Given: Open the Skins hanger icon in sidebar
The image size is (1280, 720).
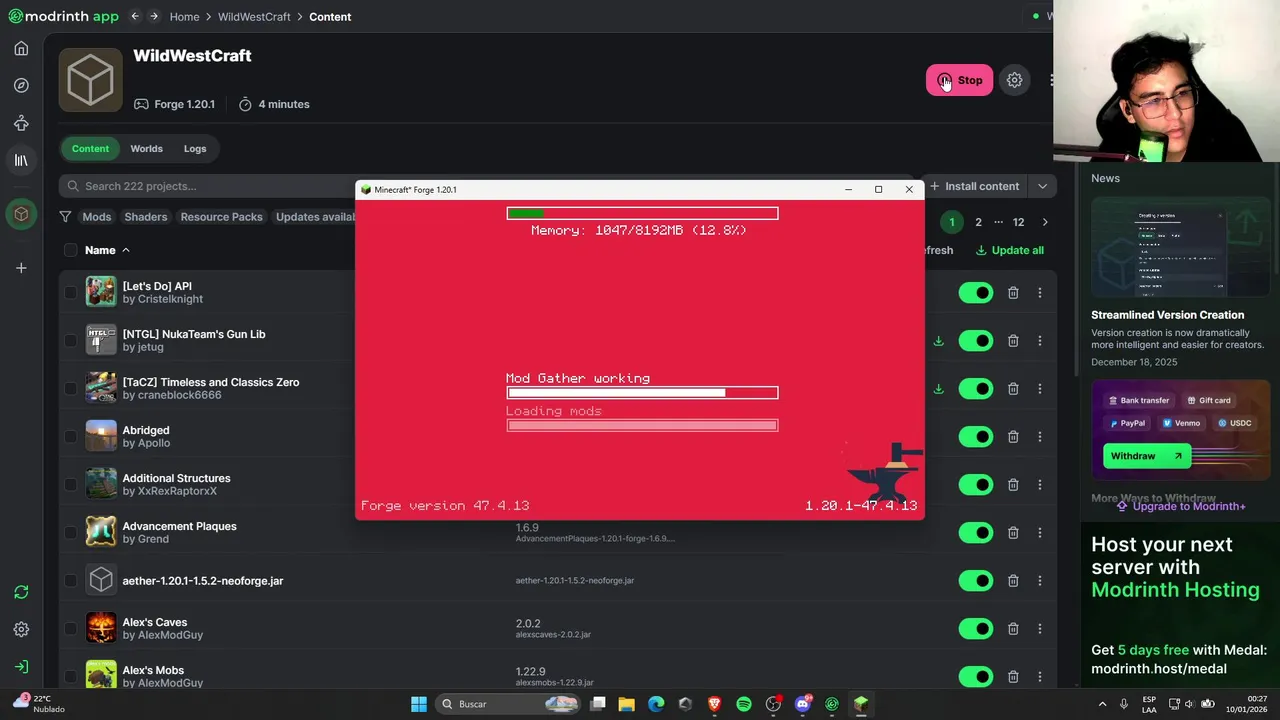Looking at the screenshot, I should pyautogui.click(x=21, y=123).
